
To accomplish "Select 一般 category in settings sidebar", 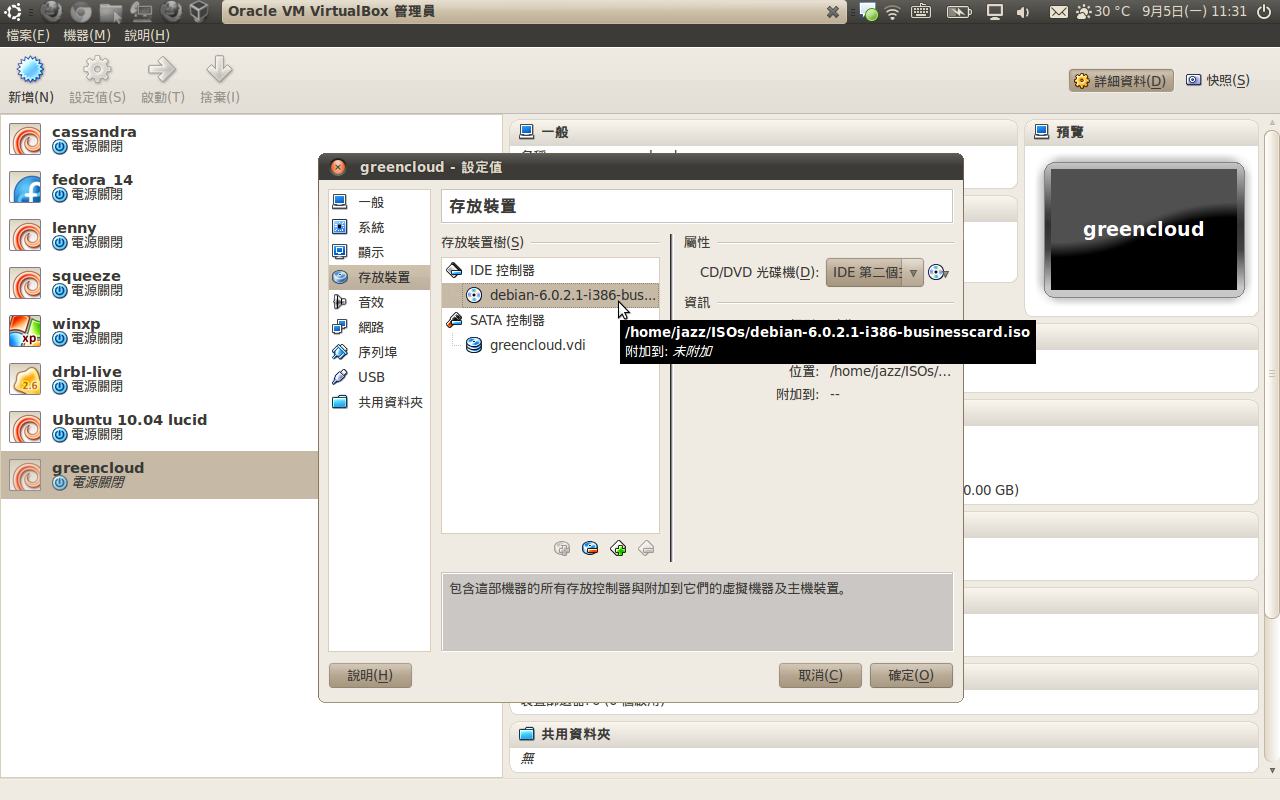I will coord(380,202).
